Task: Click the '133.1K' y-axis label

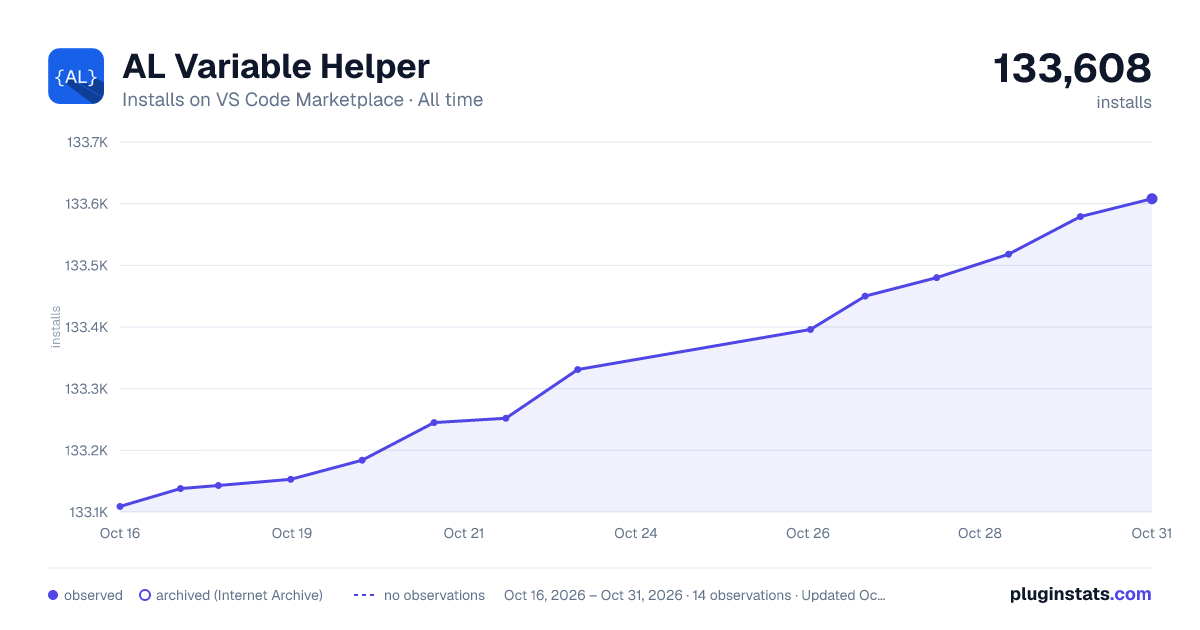Action: coord(87,512)
